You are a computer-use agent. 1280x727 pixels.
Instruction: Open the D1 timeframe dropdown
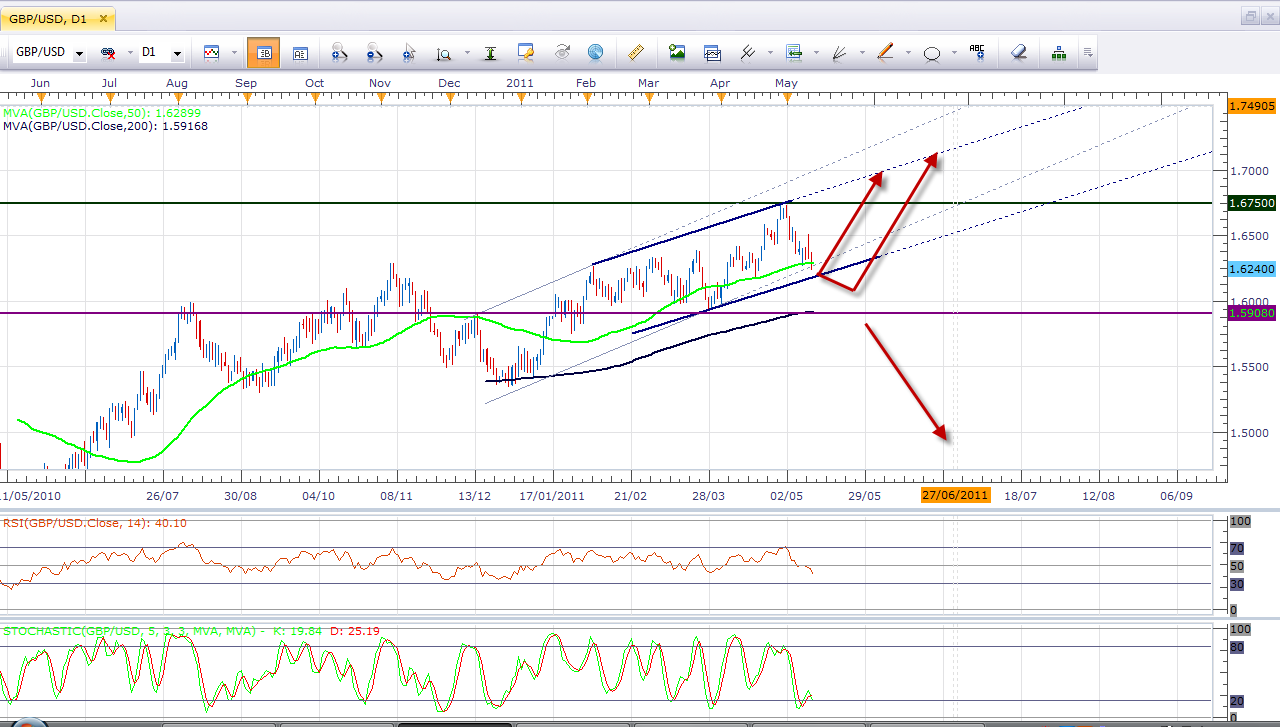pos(178,53)
